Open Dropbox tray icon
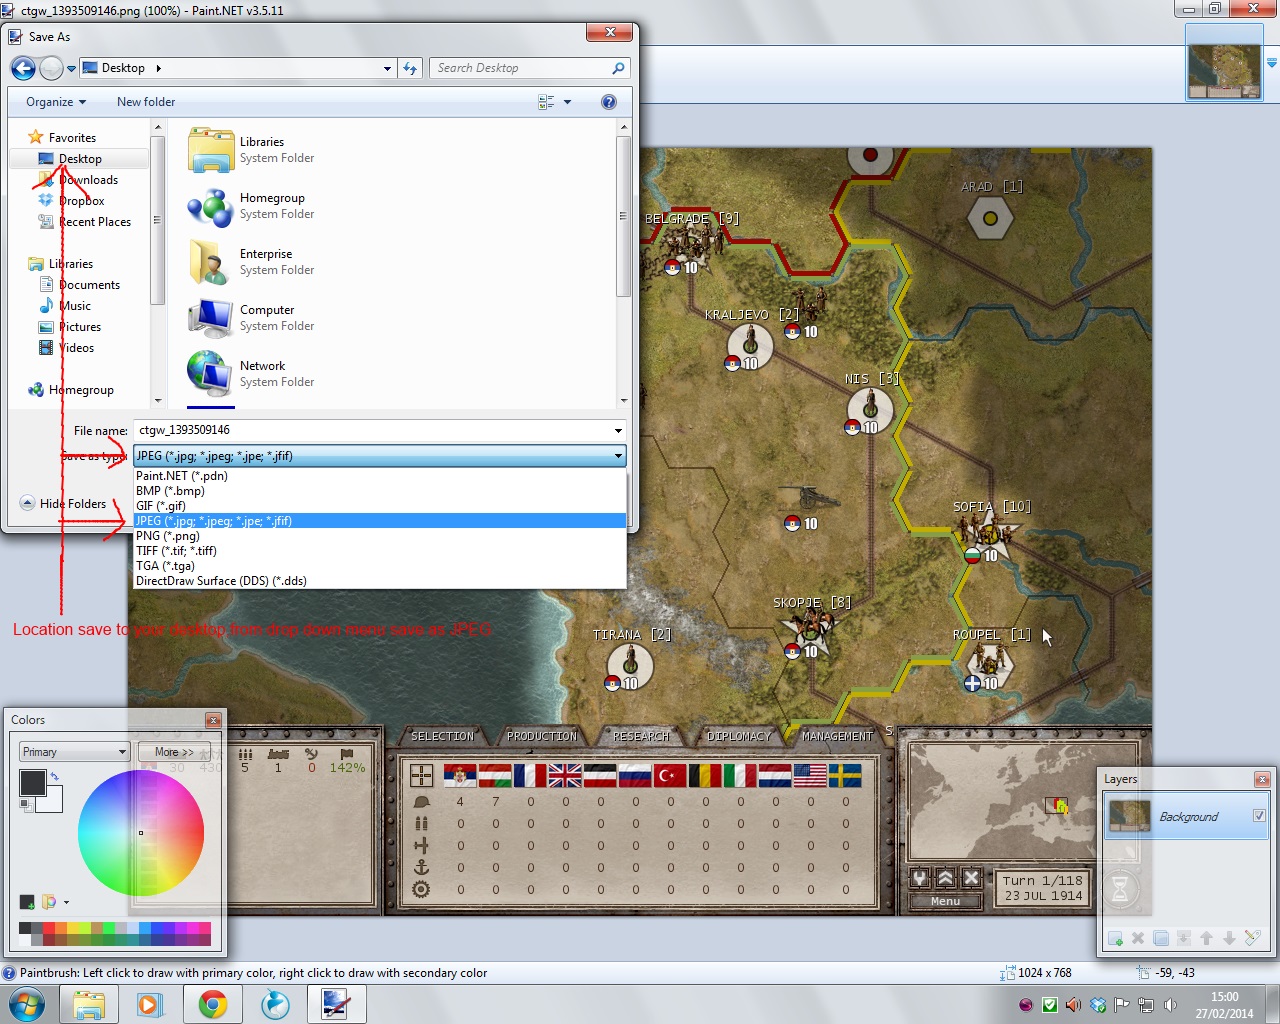Screen dimensions: 1280x1024 (1098, 1005)
